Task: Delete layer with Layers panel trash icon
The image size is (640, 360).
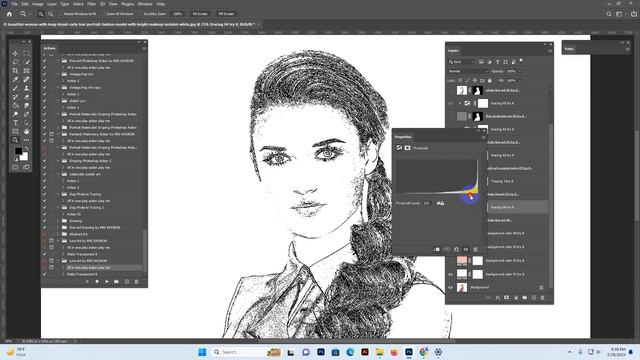Action: coord(542,298)
